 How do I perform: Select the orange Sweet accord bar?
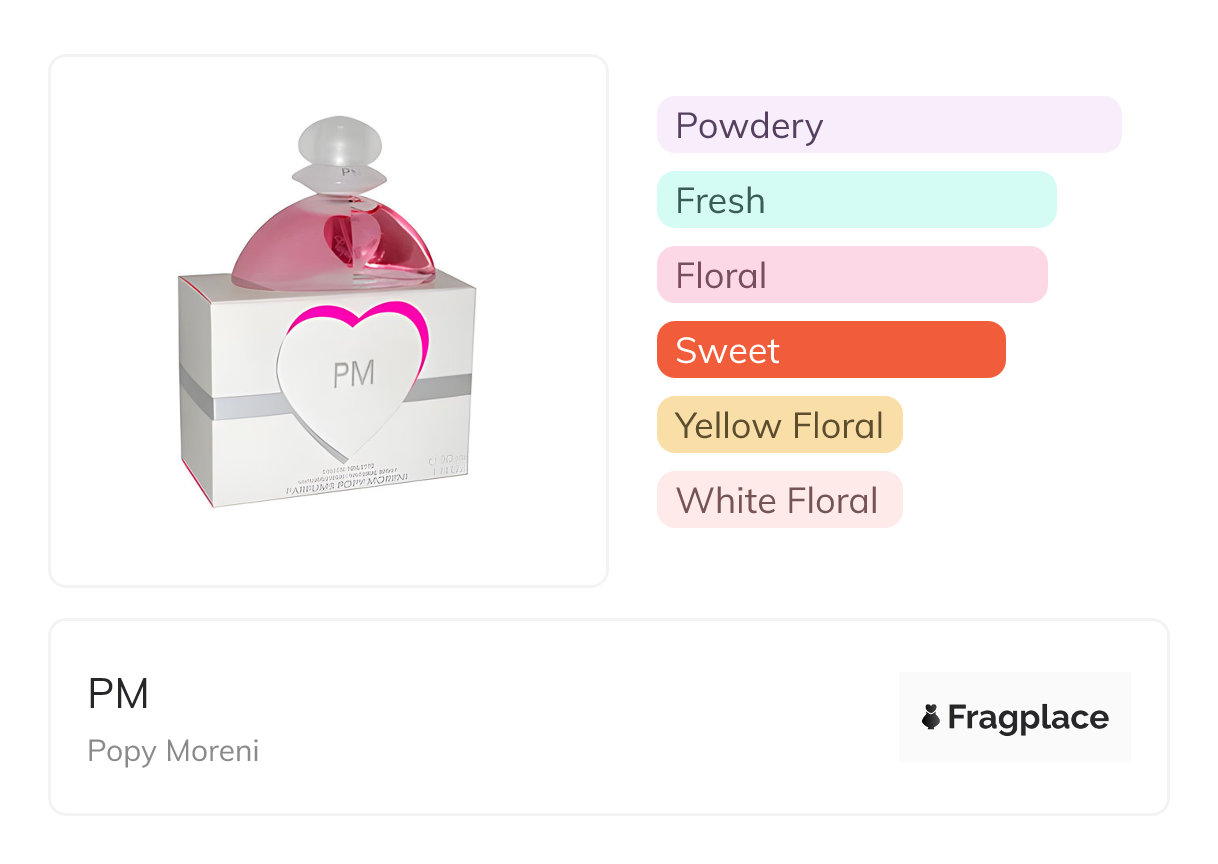pos(830,350)
